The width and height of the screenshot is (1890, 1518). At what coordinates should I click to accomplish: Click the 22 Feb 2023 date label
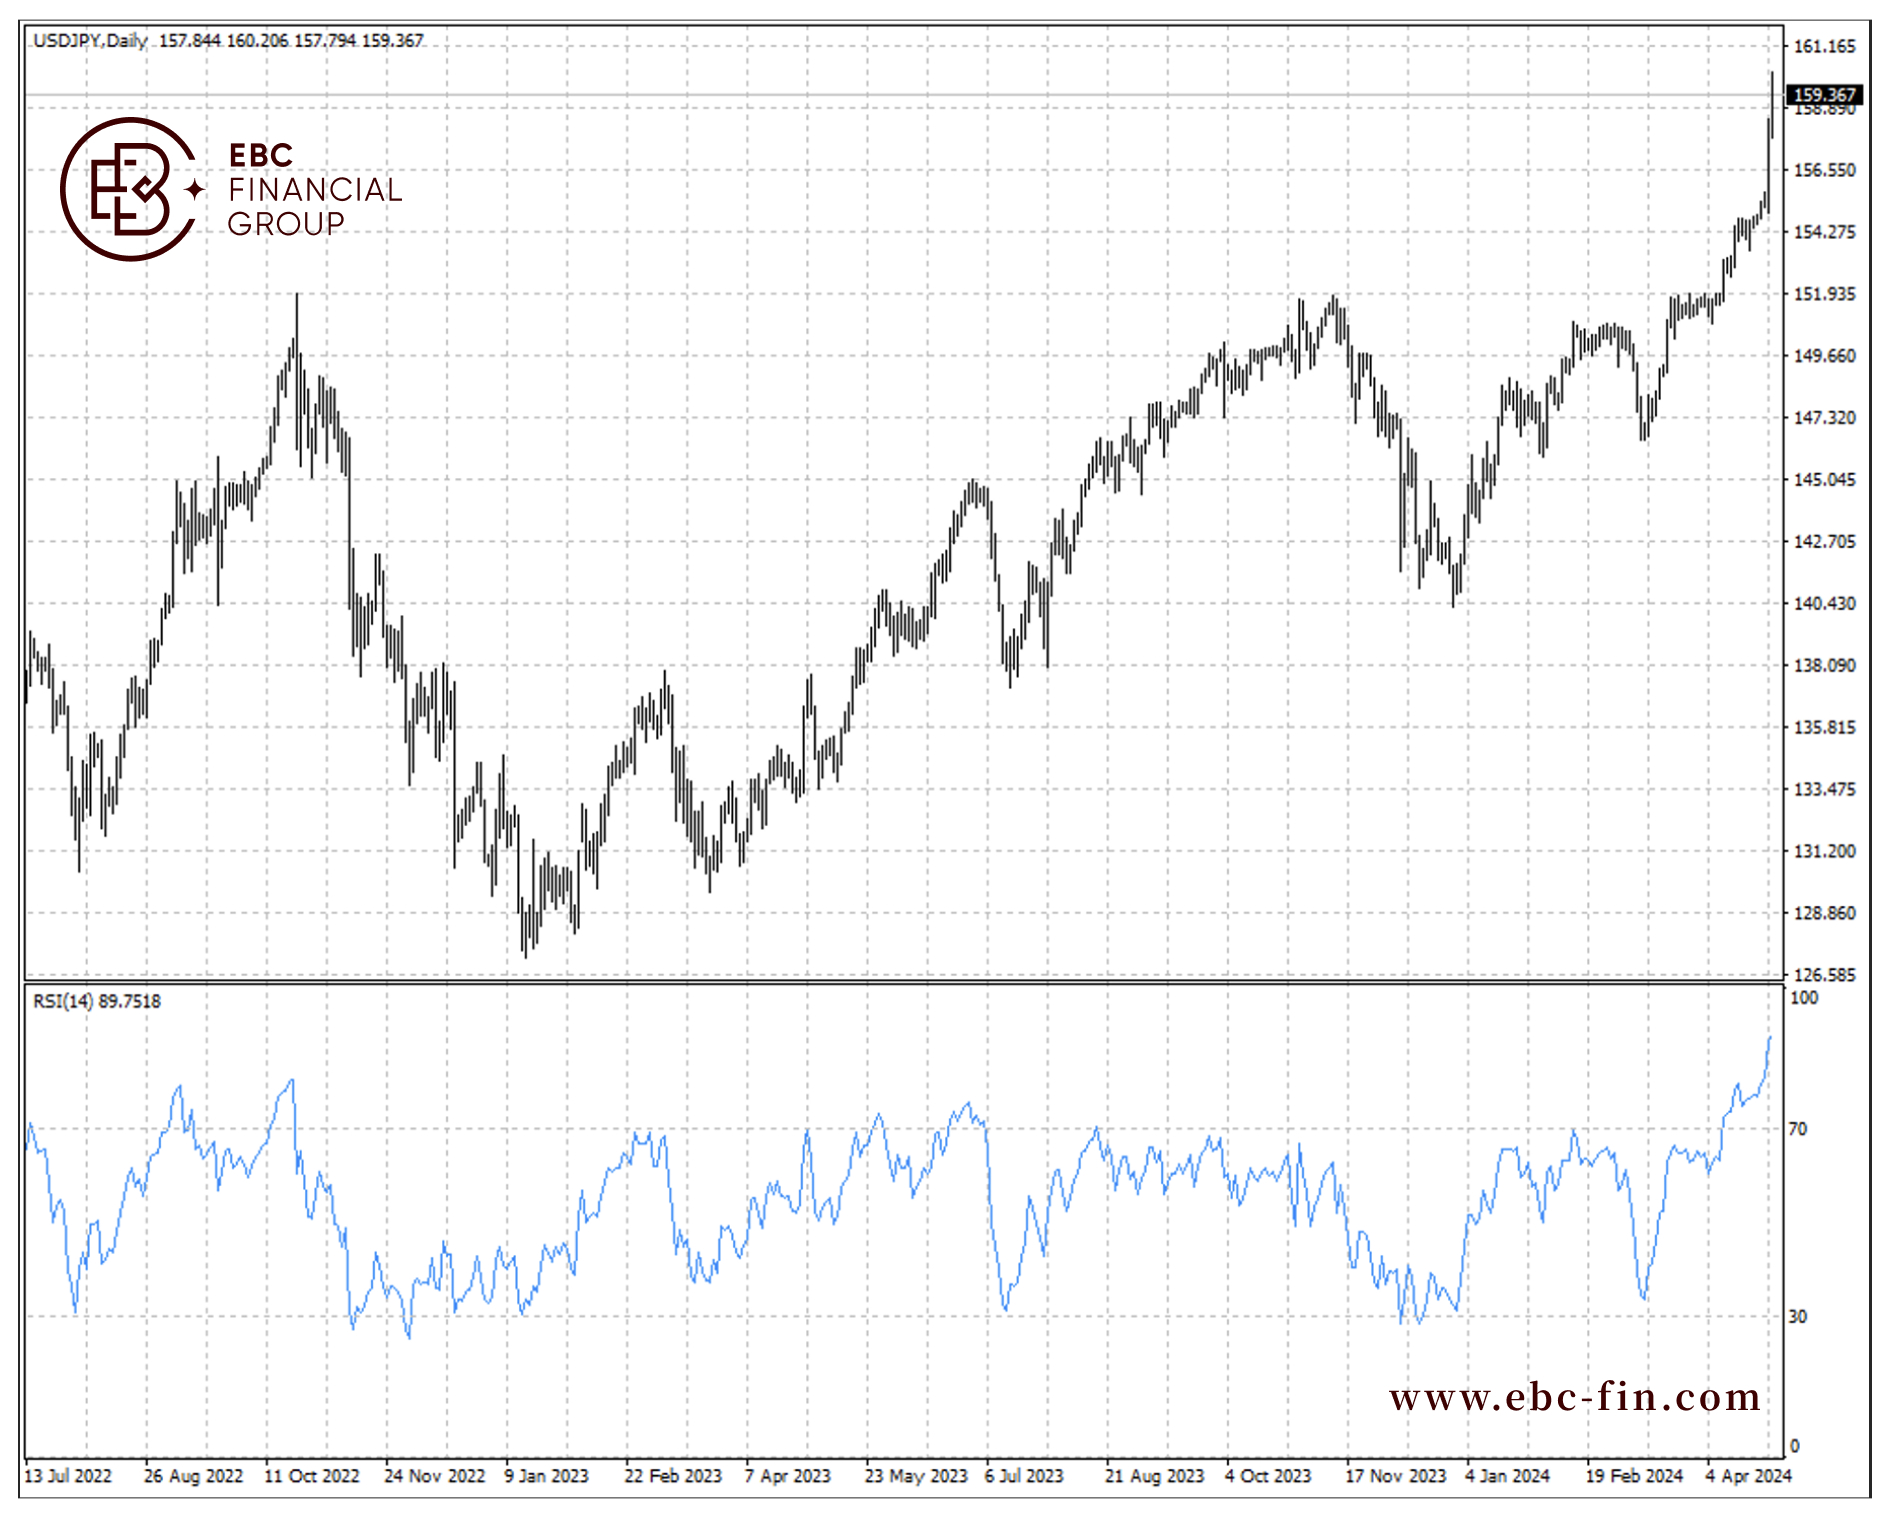tap(673, 1477)
